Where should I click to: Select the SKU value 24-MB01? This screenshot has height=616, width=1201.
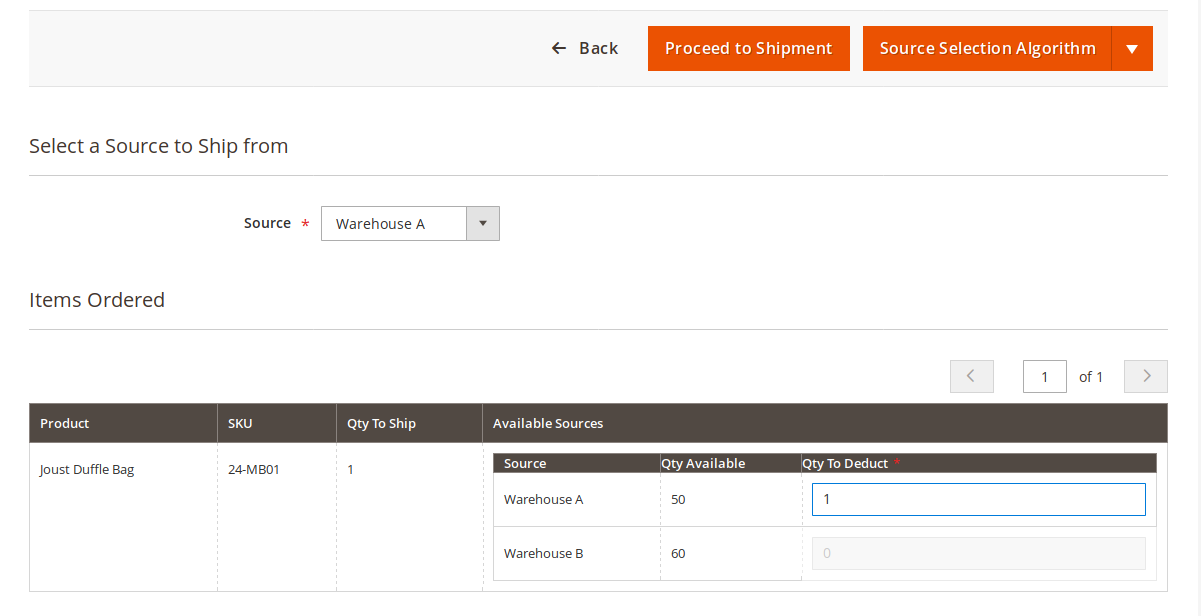click(x=254, y=469)
